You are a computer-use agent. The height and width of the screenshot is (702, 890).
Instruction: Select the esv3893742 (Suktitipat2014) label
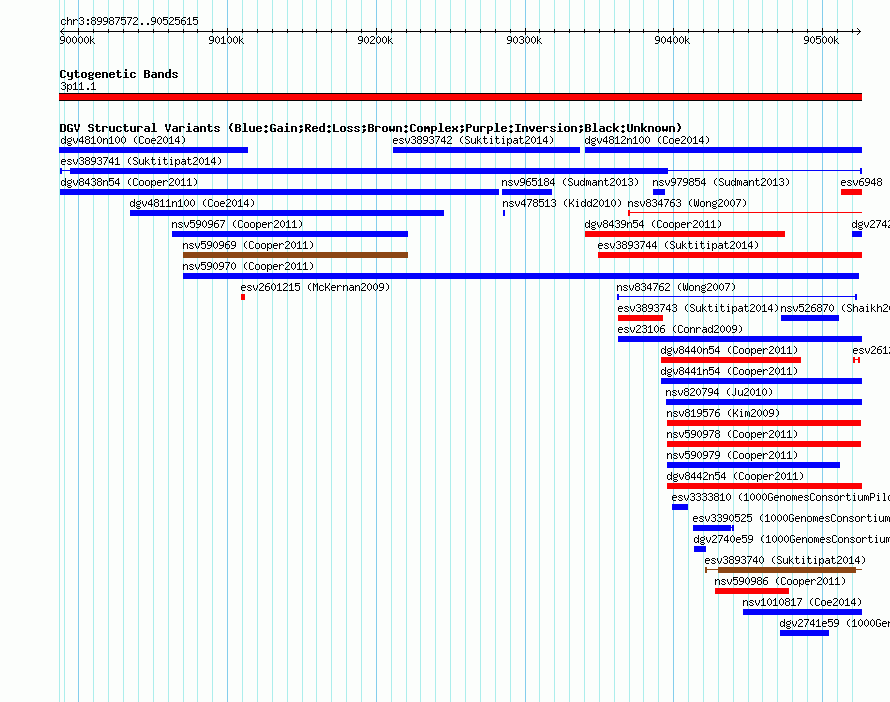(x=473, y=140)
